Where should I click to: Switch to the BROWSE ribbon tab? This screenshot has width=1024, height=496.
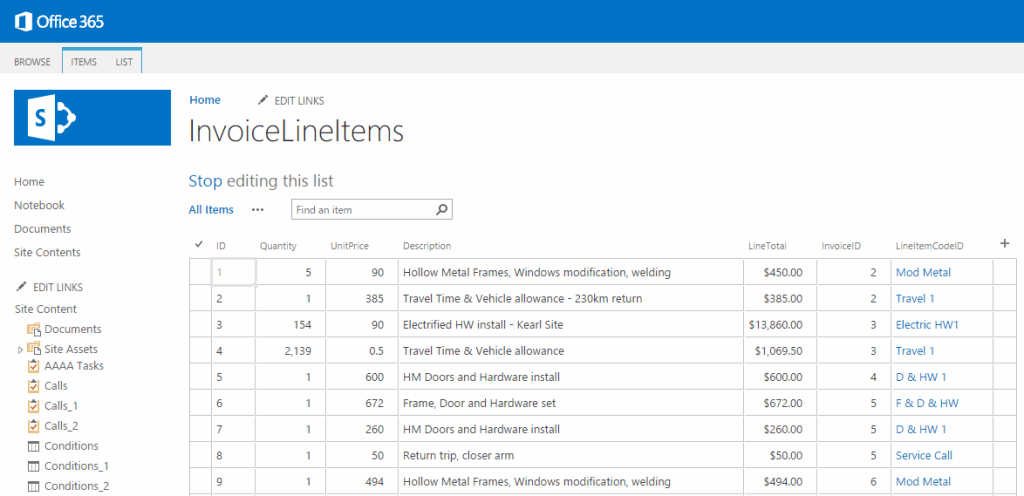[x=32, y=62]
